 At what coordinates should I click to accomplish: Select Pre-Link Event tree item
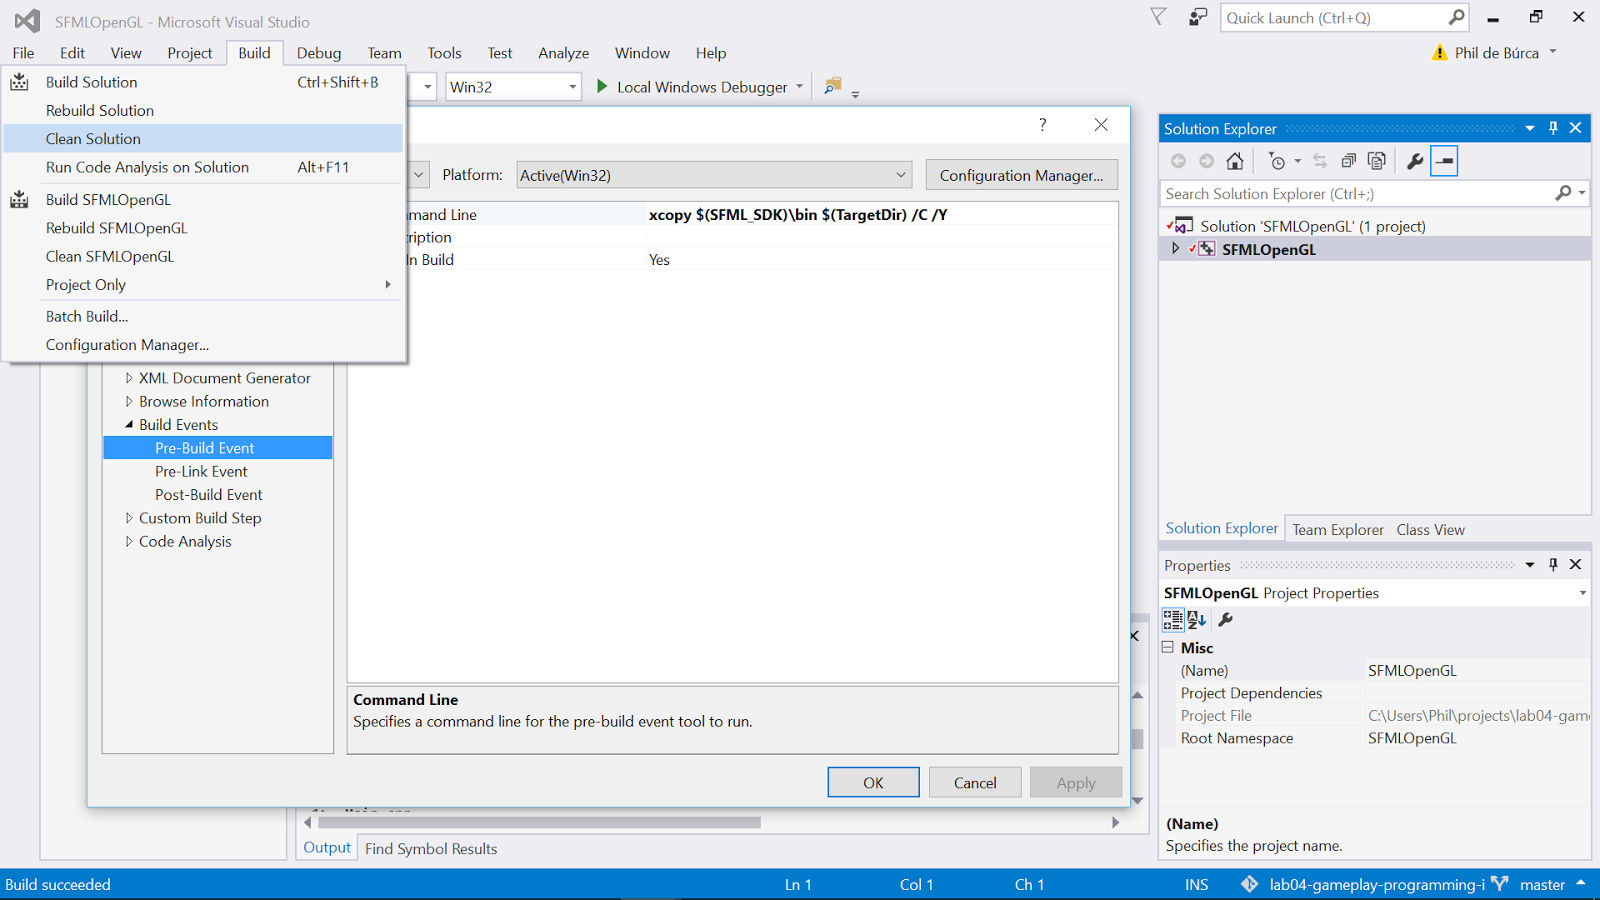coord(201,471)
